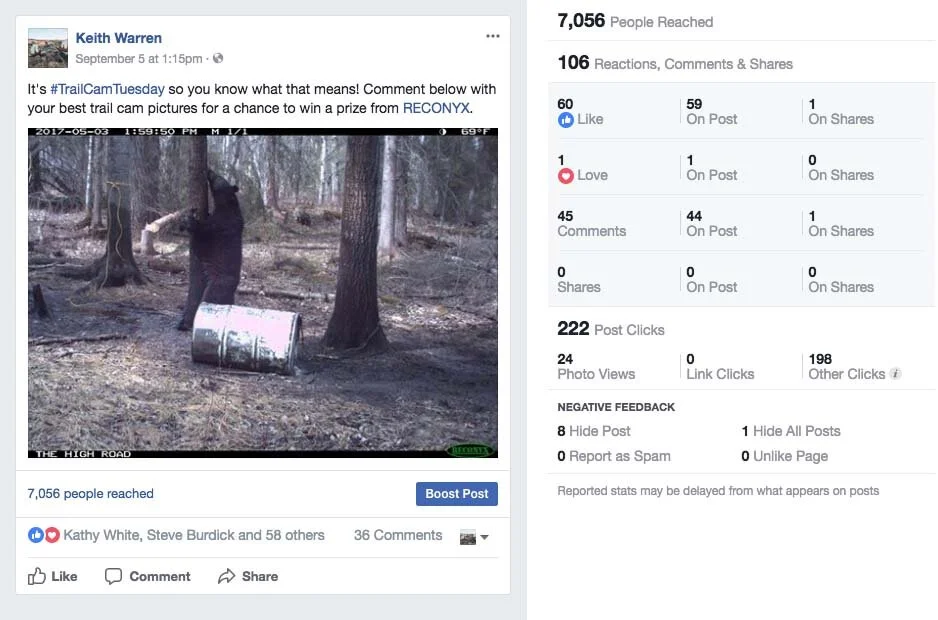Open the post options three-dot menu

492,37
